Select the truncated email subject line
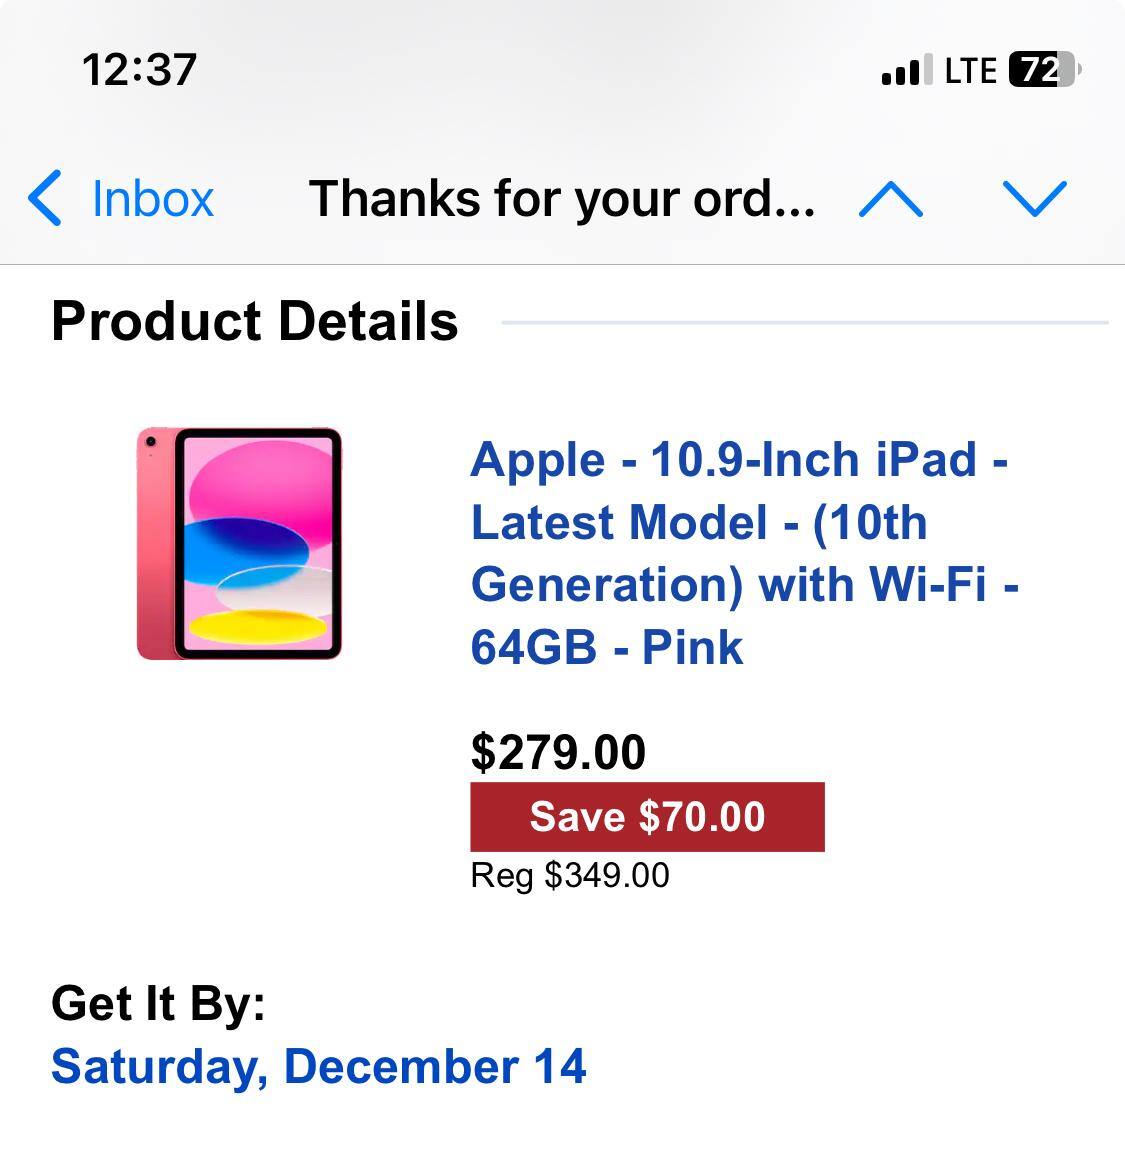The height and width of the screenshot is (1170, 1125). tap(563, 198)
